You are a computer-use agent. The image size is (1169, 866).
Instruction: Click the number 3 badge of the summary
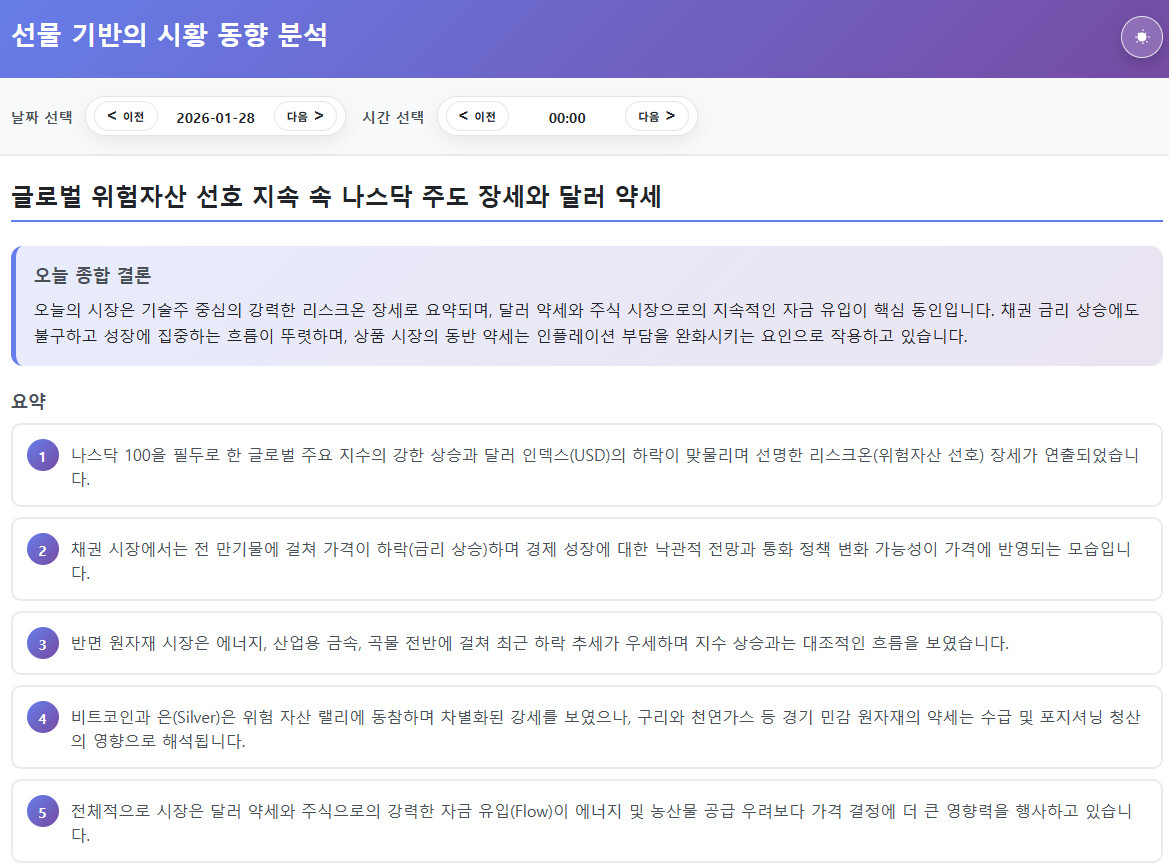(x=42, y=644)
